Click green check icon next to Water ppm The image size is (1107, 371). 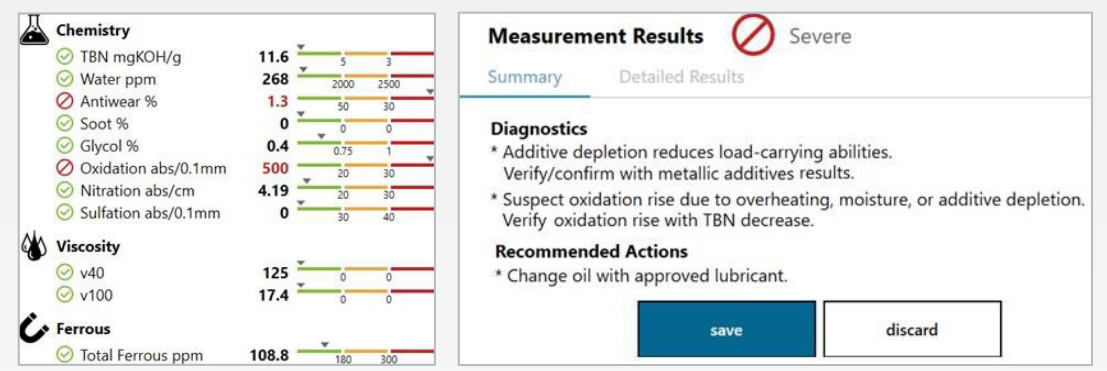coord(66,79)
